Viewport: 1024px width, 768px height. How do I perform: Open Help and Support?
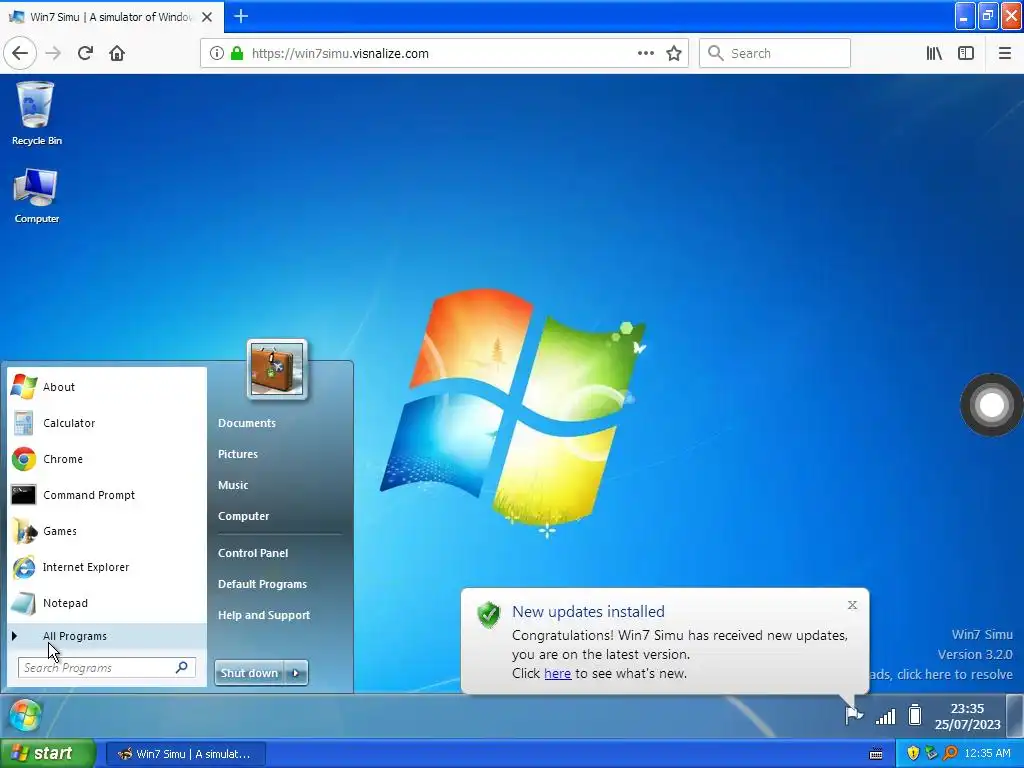(x=264, y=615)
